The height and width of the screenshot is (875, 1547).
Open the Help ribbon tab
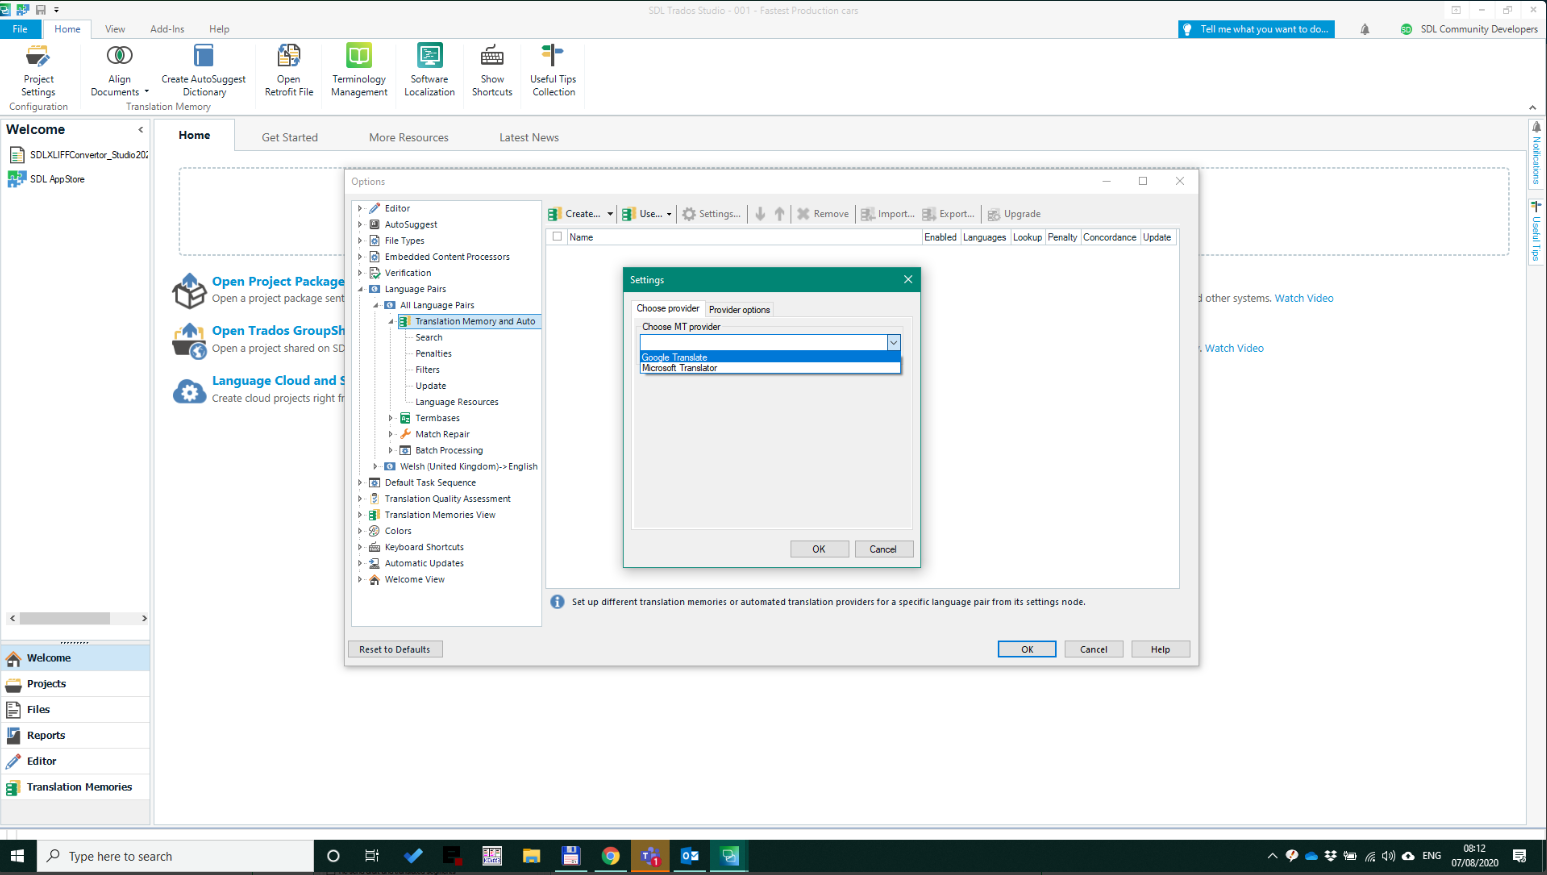pyautogui.click(x=219, y=29)
